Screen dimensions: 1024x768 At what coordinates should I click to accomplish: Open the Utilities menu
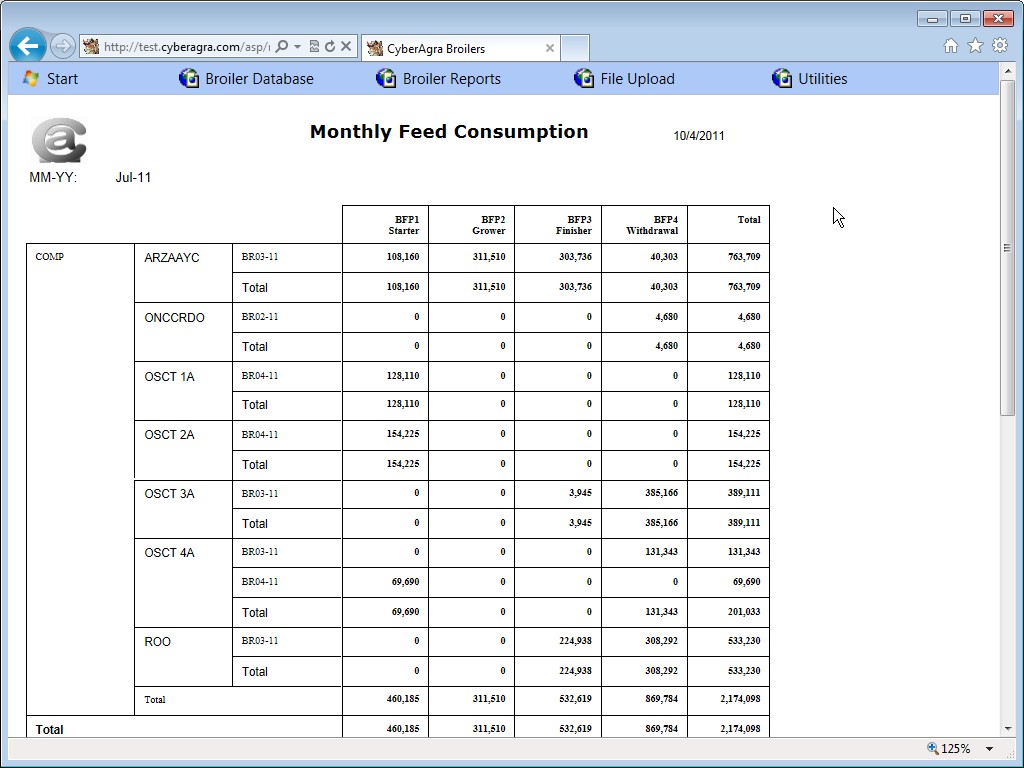[x=810, y=79]
